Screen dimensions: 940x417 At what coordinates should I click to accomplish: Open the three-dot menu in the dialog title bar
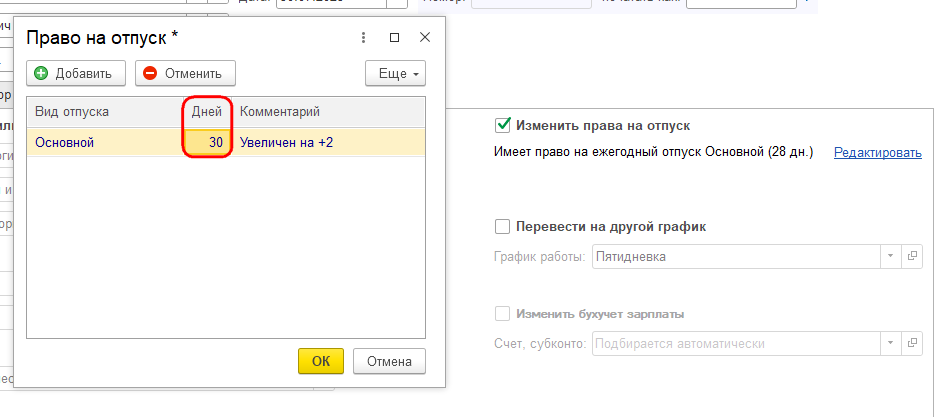pyautogui.click(x=363, y=38)
